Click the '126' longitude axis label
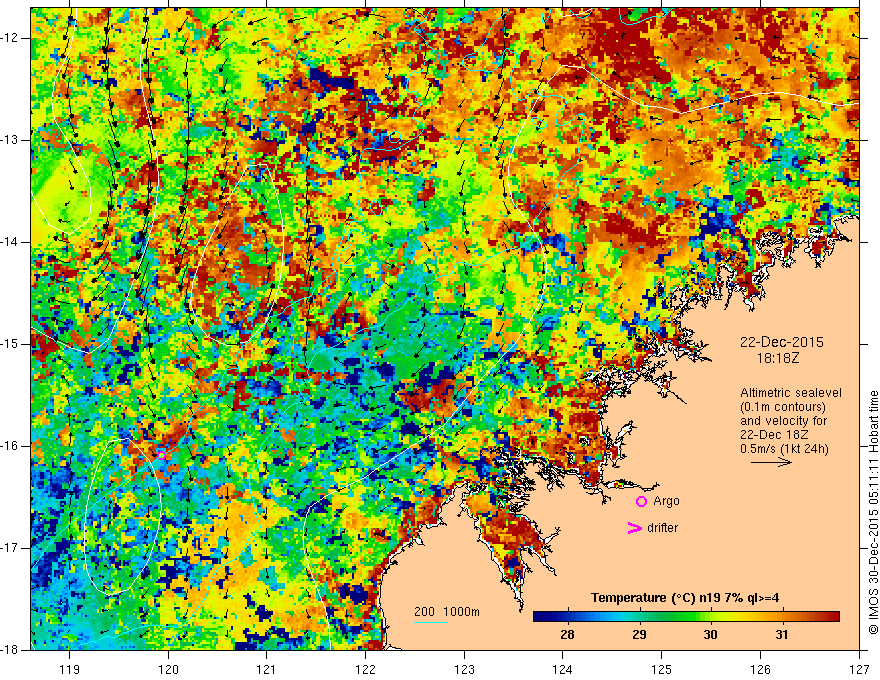880x680 pixels. (x=760, y=669)
